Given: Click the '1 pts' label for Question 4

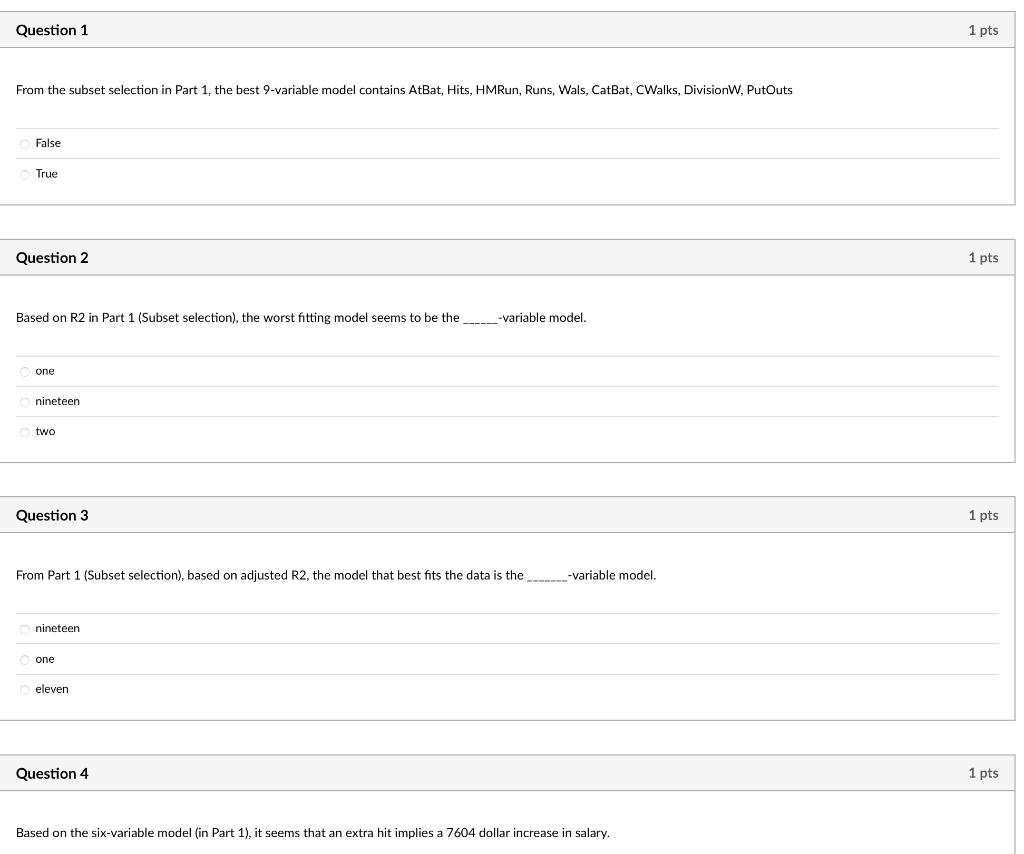Looking at the screenshot, I should pyautogui.click(x=983, y=773).
